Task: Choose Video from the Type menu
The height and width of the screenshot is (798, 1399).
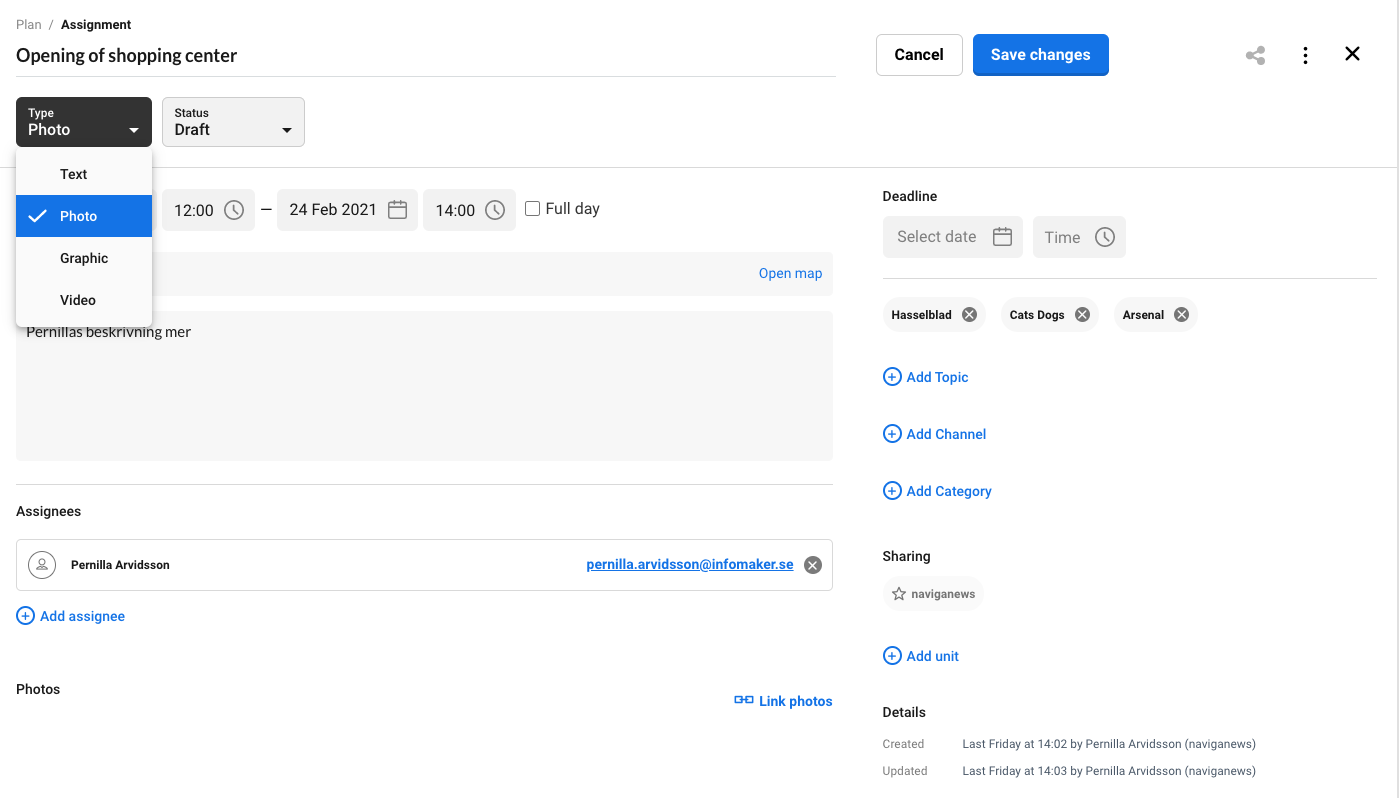Action: [x=78, y=300]
